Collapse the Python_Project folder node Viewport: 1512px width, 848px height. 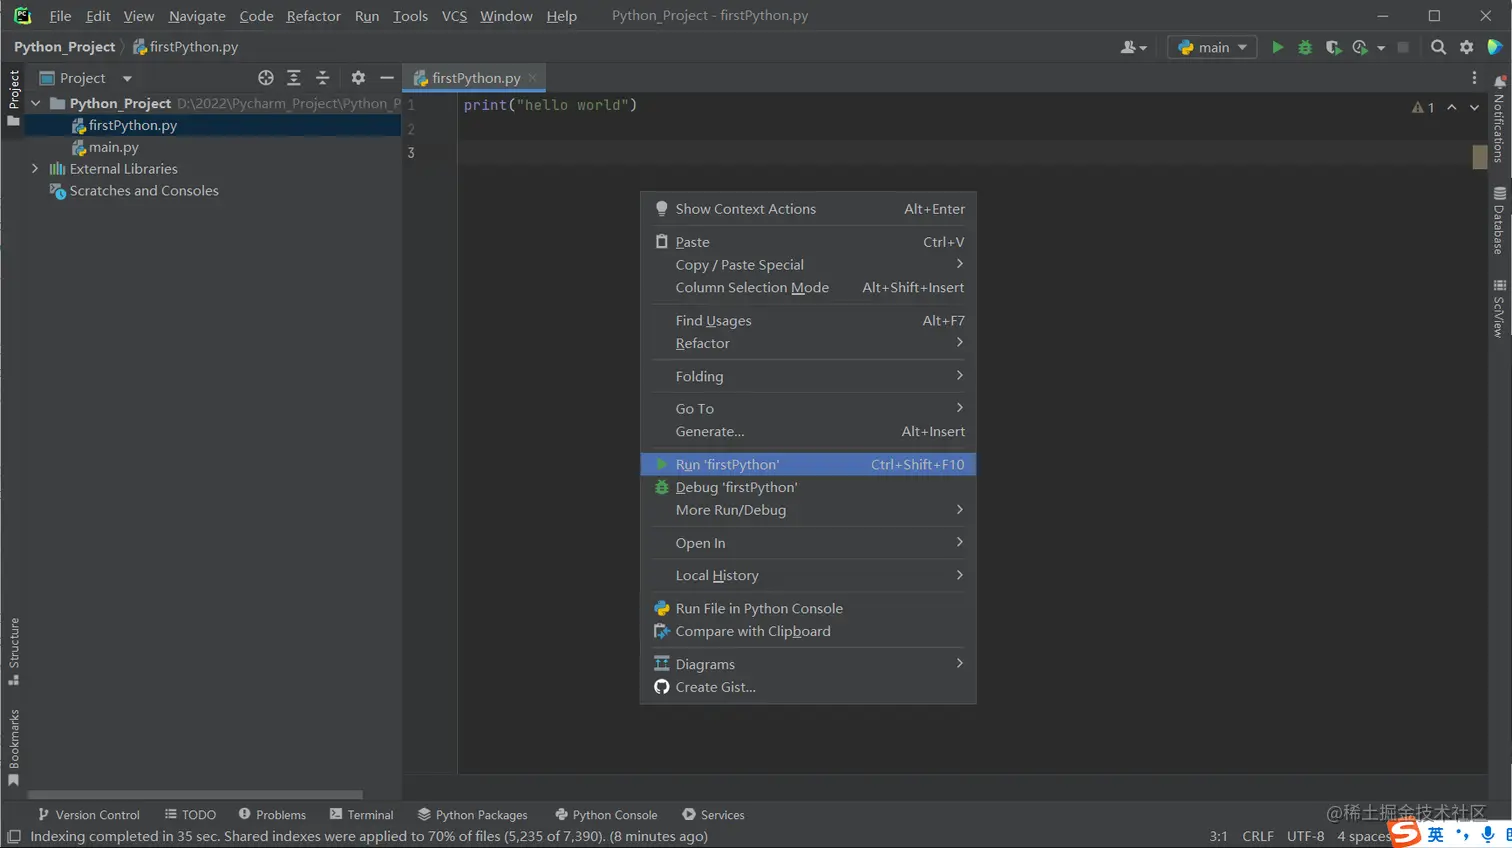(x=36, y=103)
